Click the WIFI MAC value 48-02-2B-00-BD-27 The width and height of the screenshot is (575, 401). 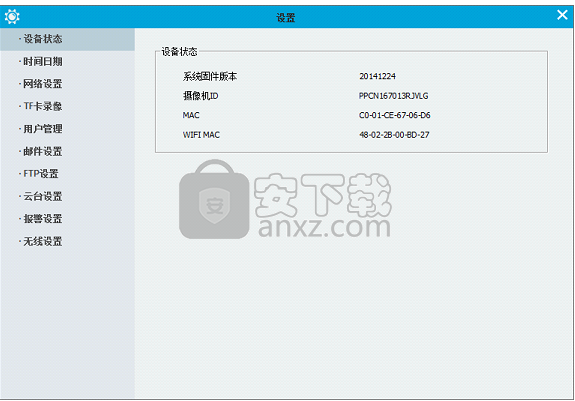click(x=394, y=135)
